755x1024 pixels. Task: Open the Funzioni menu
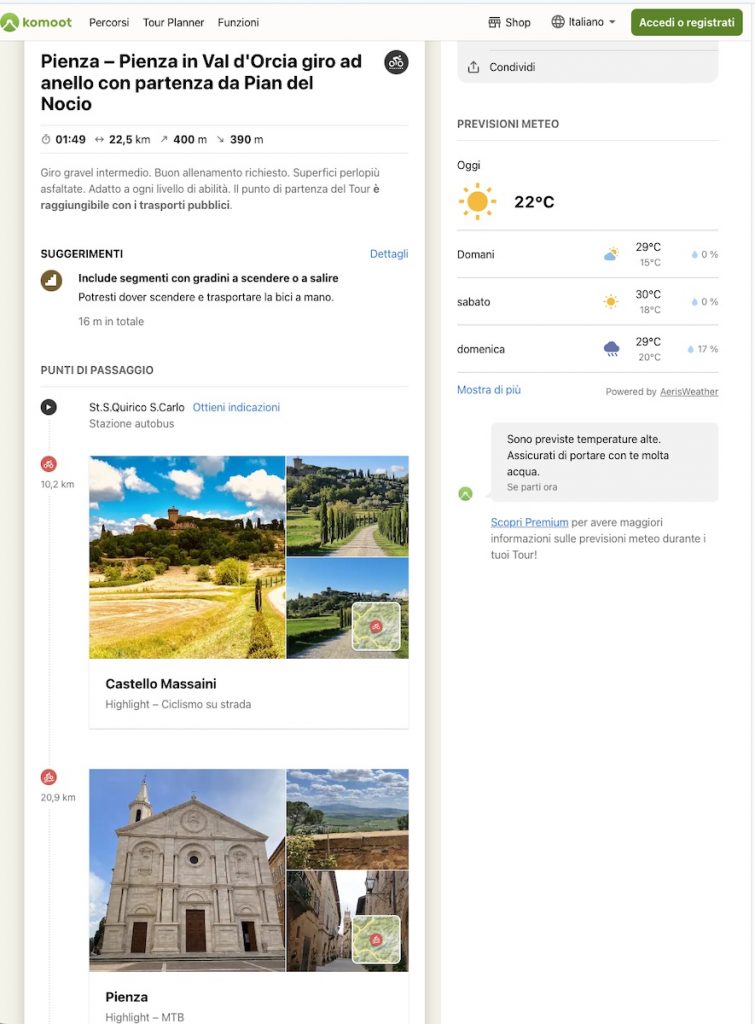click(x=238, y=22)
